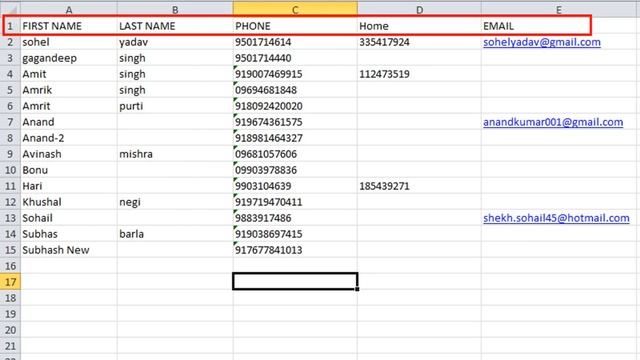
Task: Select the cell containing Hari
Action: click(69, 186)
